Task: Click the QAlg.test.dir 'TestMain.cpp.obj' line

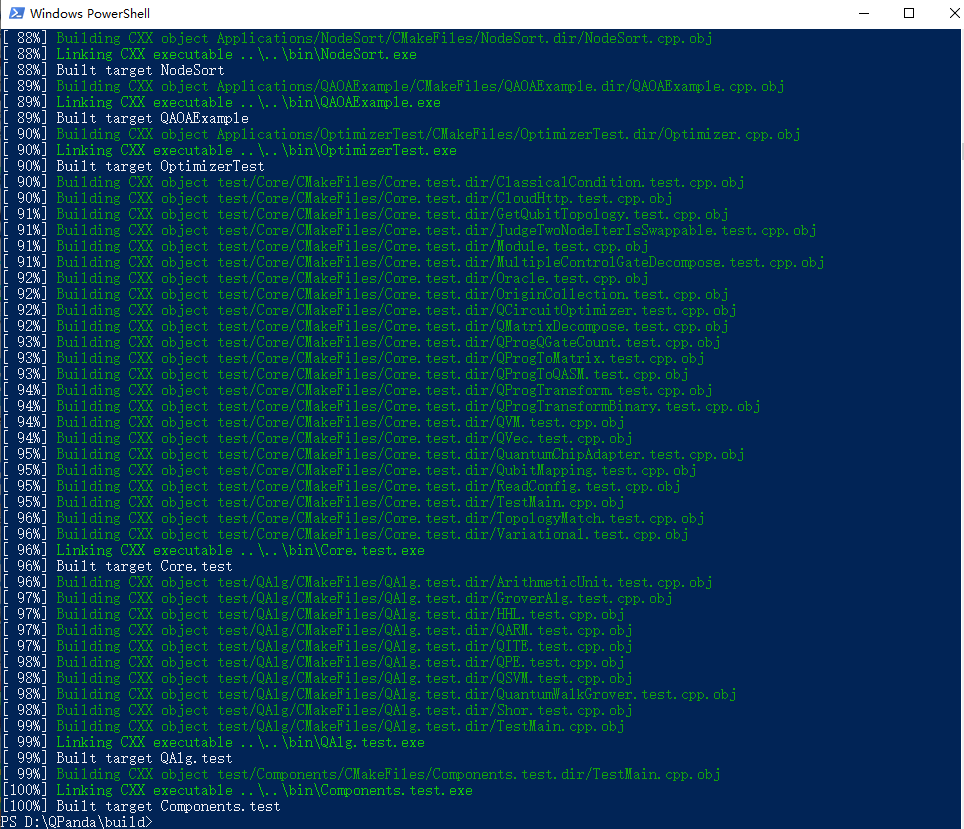Action: point(314,726)
